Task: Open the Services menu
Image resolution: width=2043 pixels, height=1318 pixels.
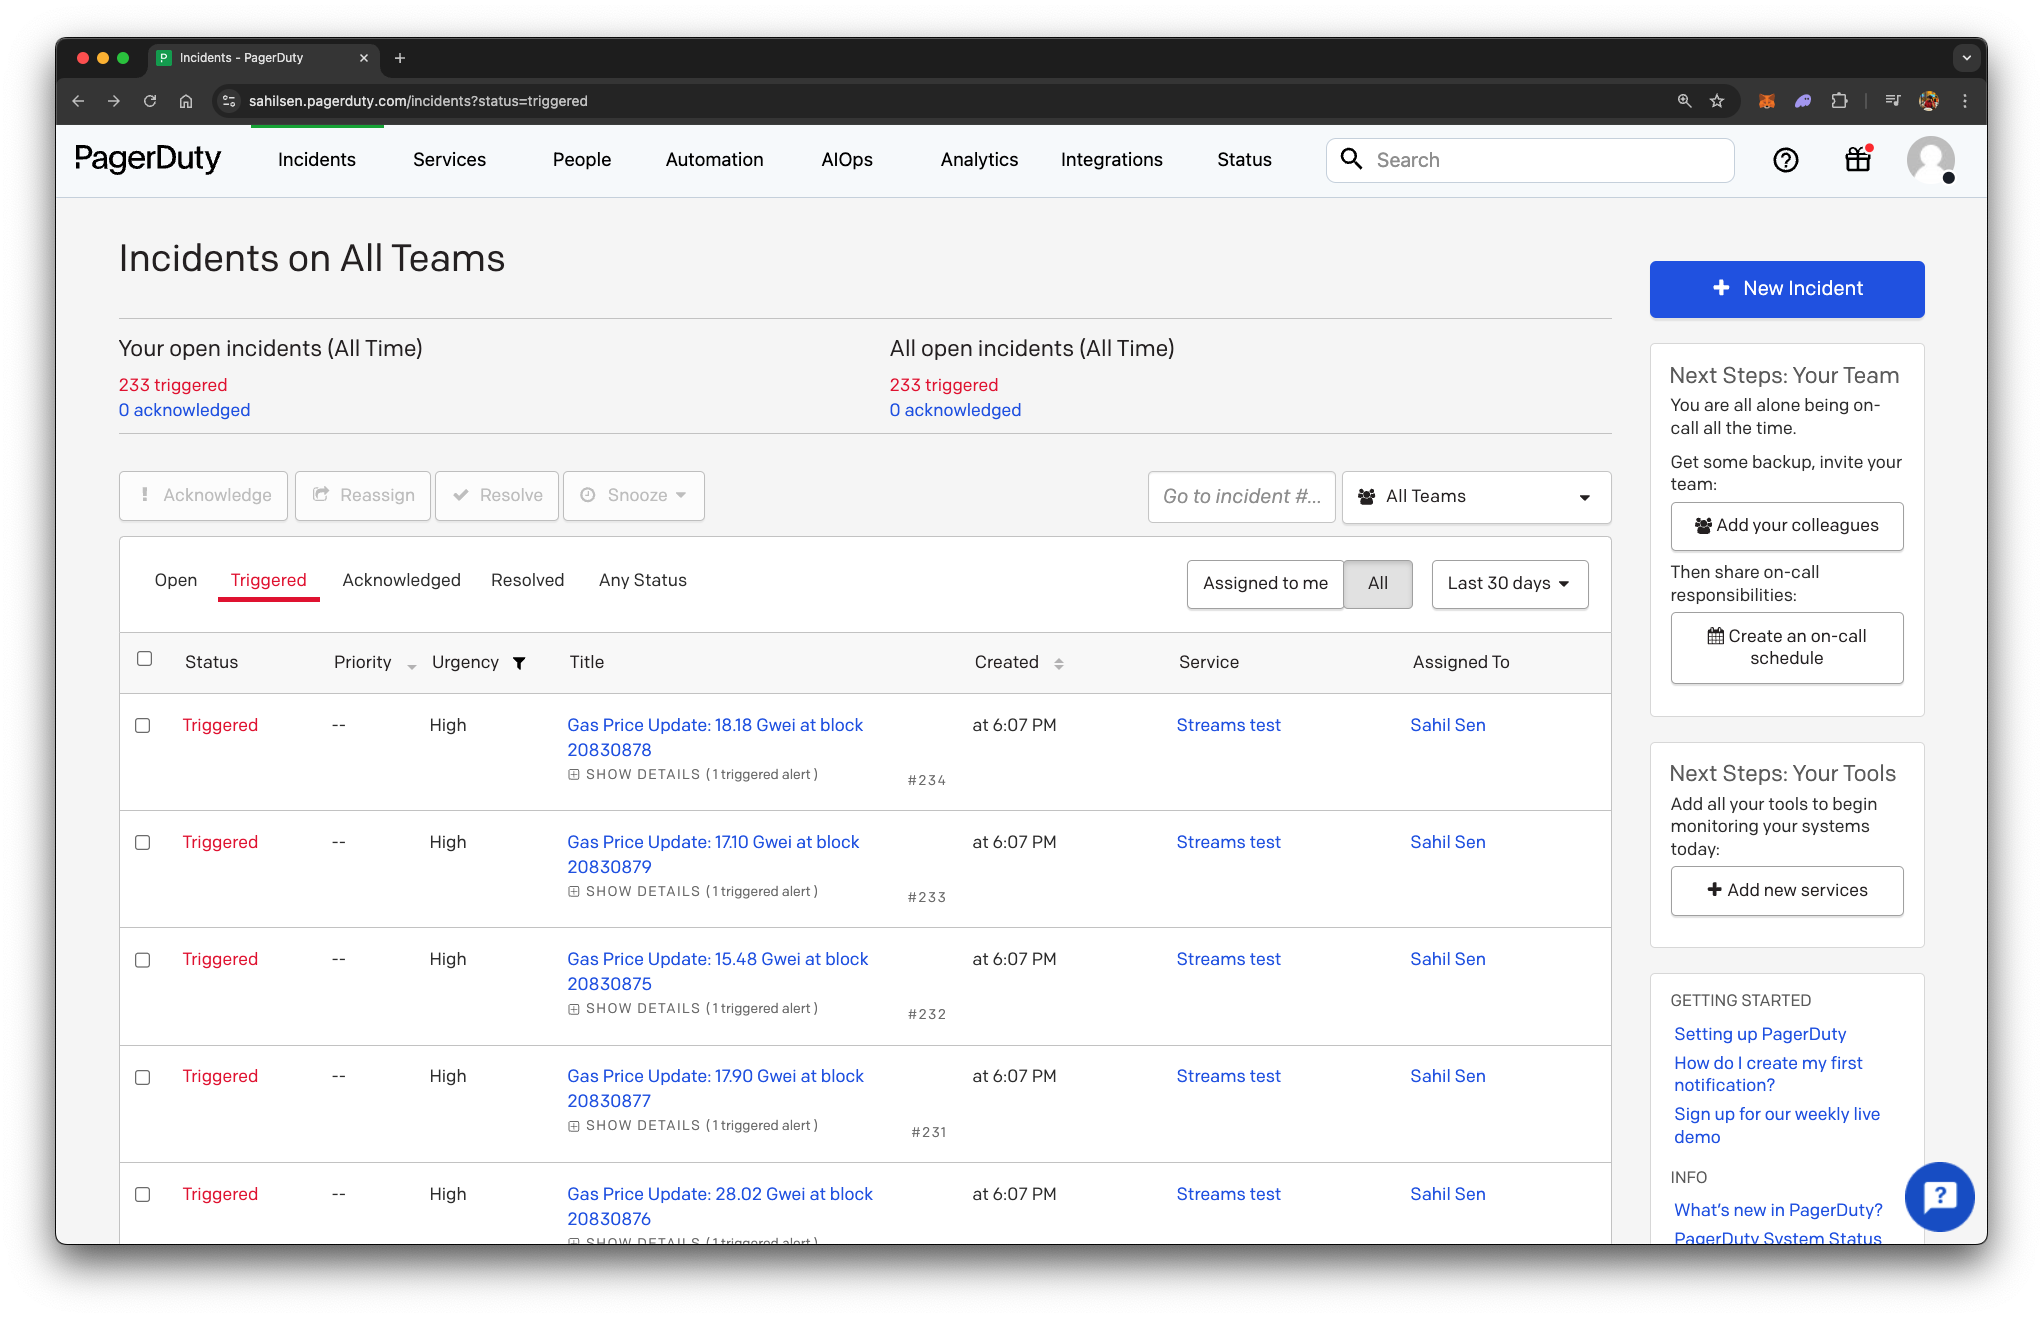Action: pos(449,160)
